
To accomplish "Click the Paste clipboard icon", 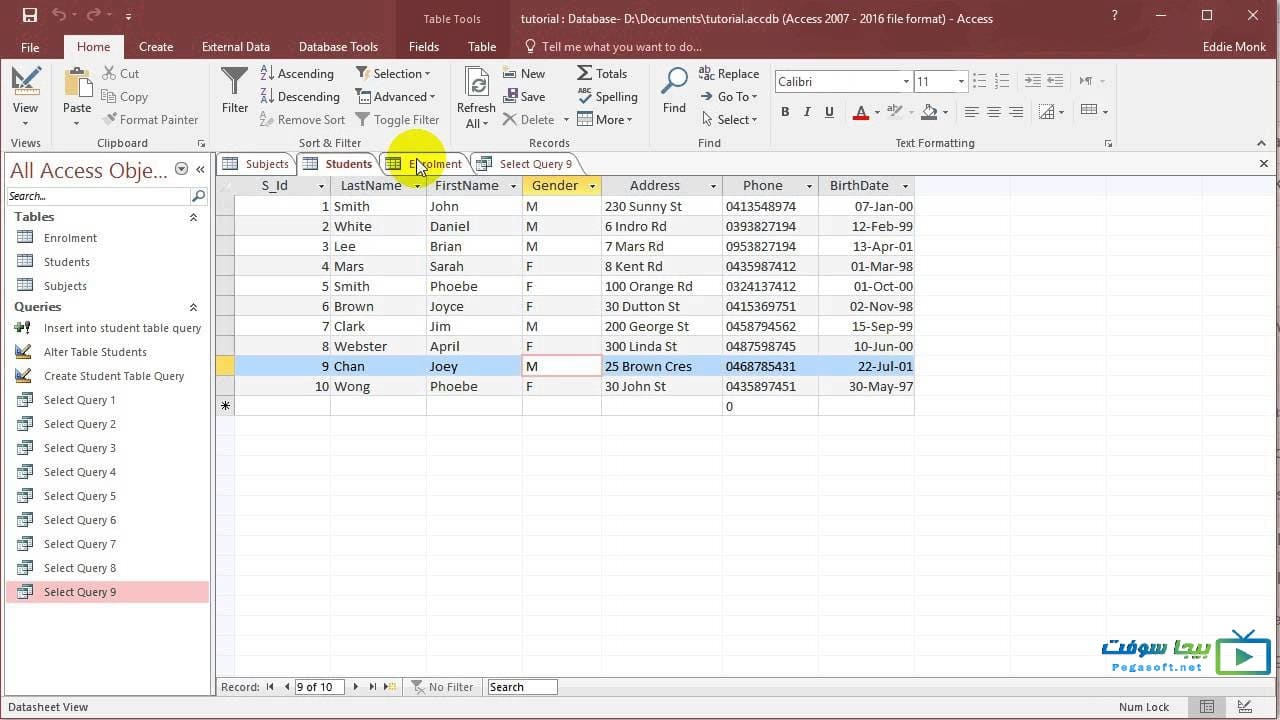I will coord(77,83).
